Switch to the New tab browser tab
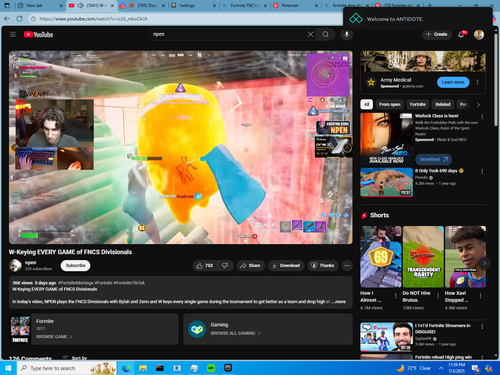The width and height of the screenshot is (500, 375). click(x=39, y=6)
